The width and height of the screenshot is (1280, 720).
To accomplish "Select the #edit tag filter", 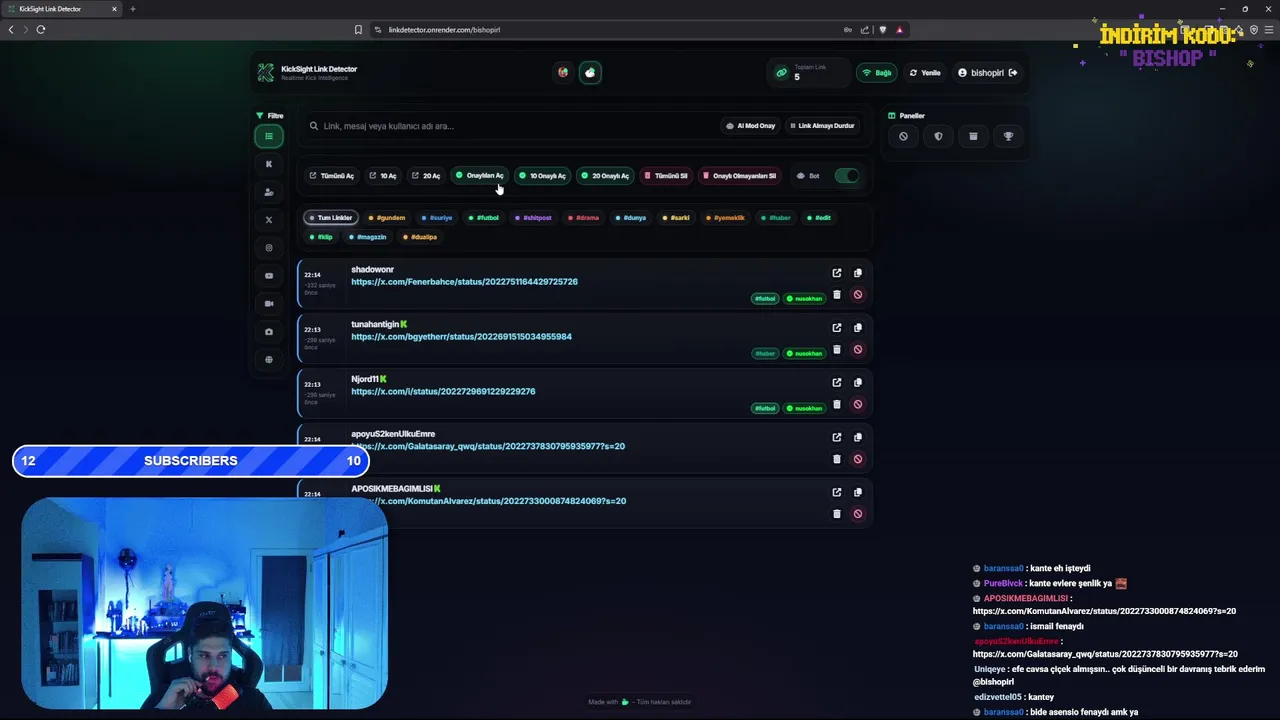I will 819,218.
